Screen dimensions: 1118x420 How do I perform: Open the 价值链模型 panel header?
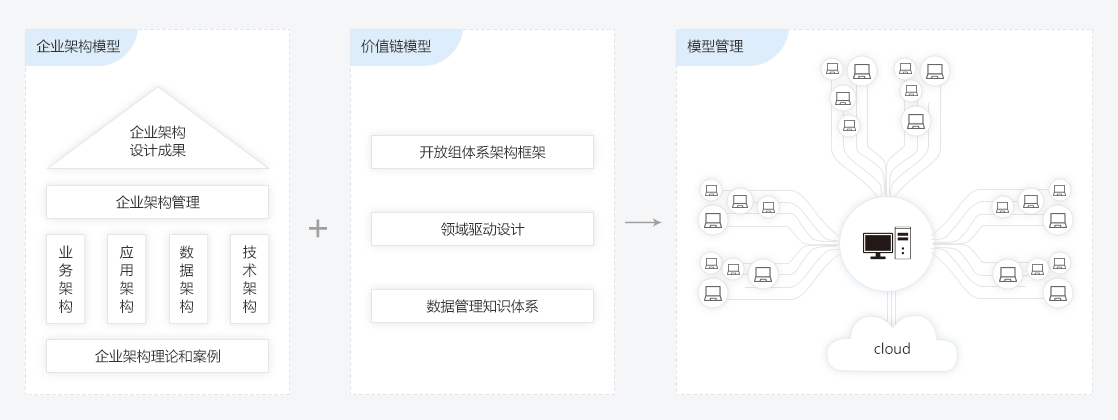pos(397,46)
